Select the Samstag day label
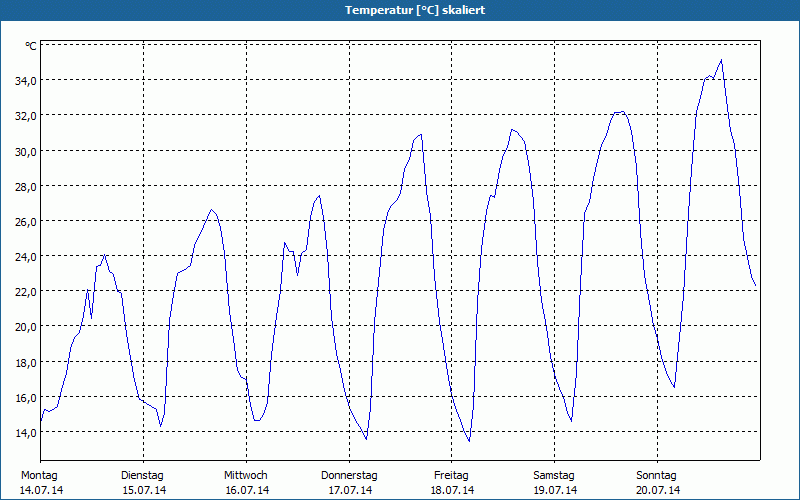The image size is (800, 500). click(x=554, y=476)
